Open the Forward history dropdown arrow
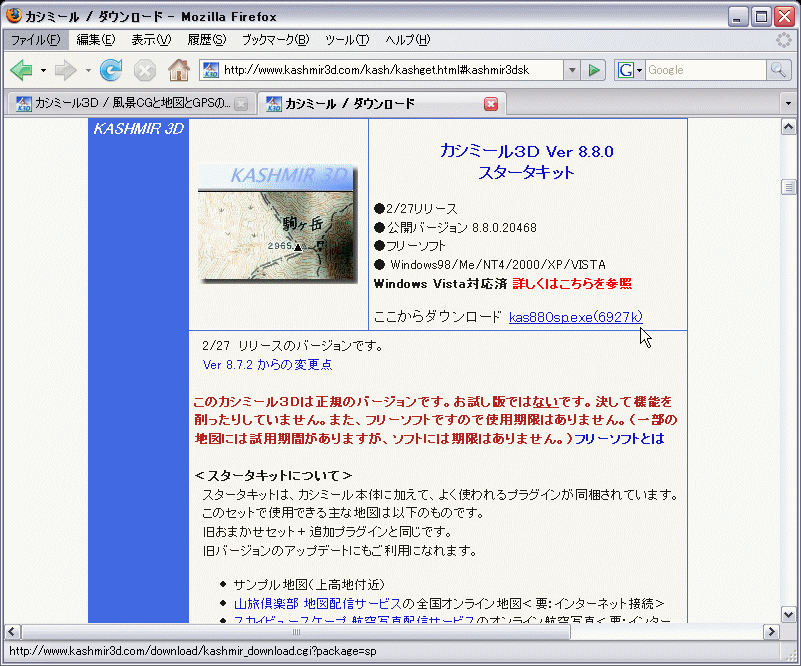Screen dimensions: 801x666 88,70
